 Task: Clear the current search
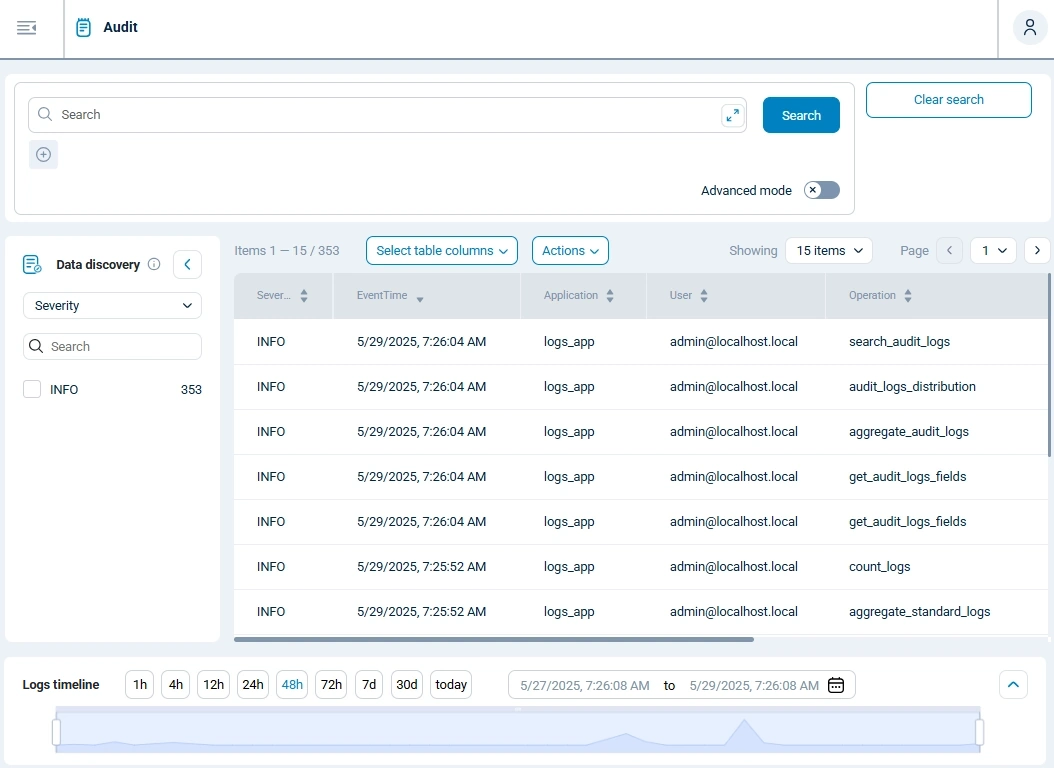click(948, 99)
